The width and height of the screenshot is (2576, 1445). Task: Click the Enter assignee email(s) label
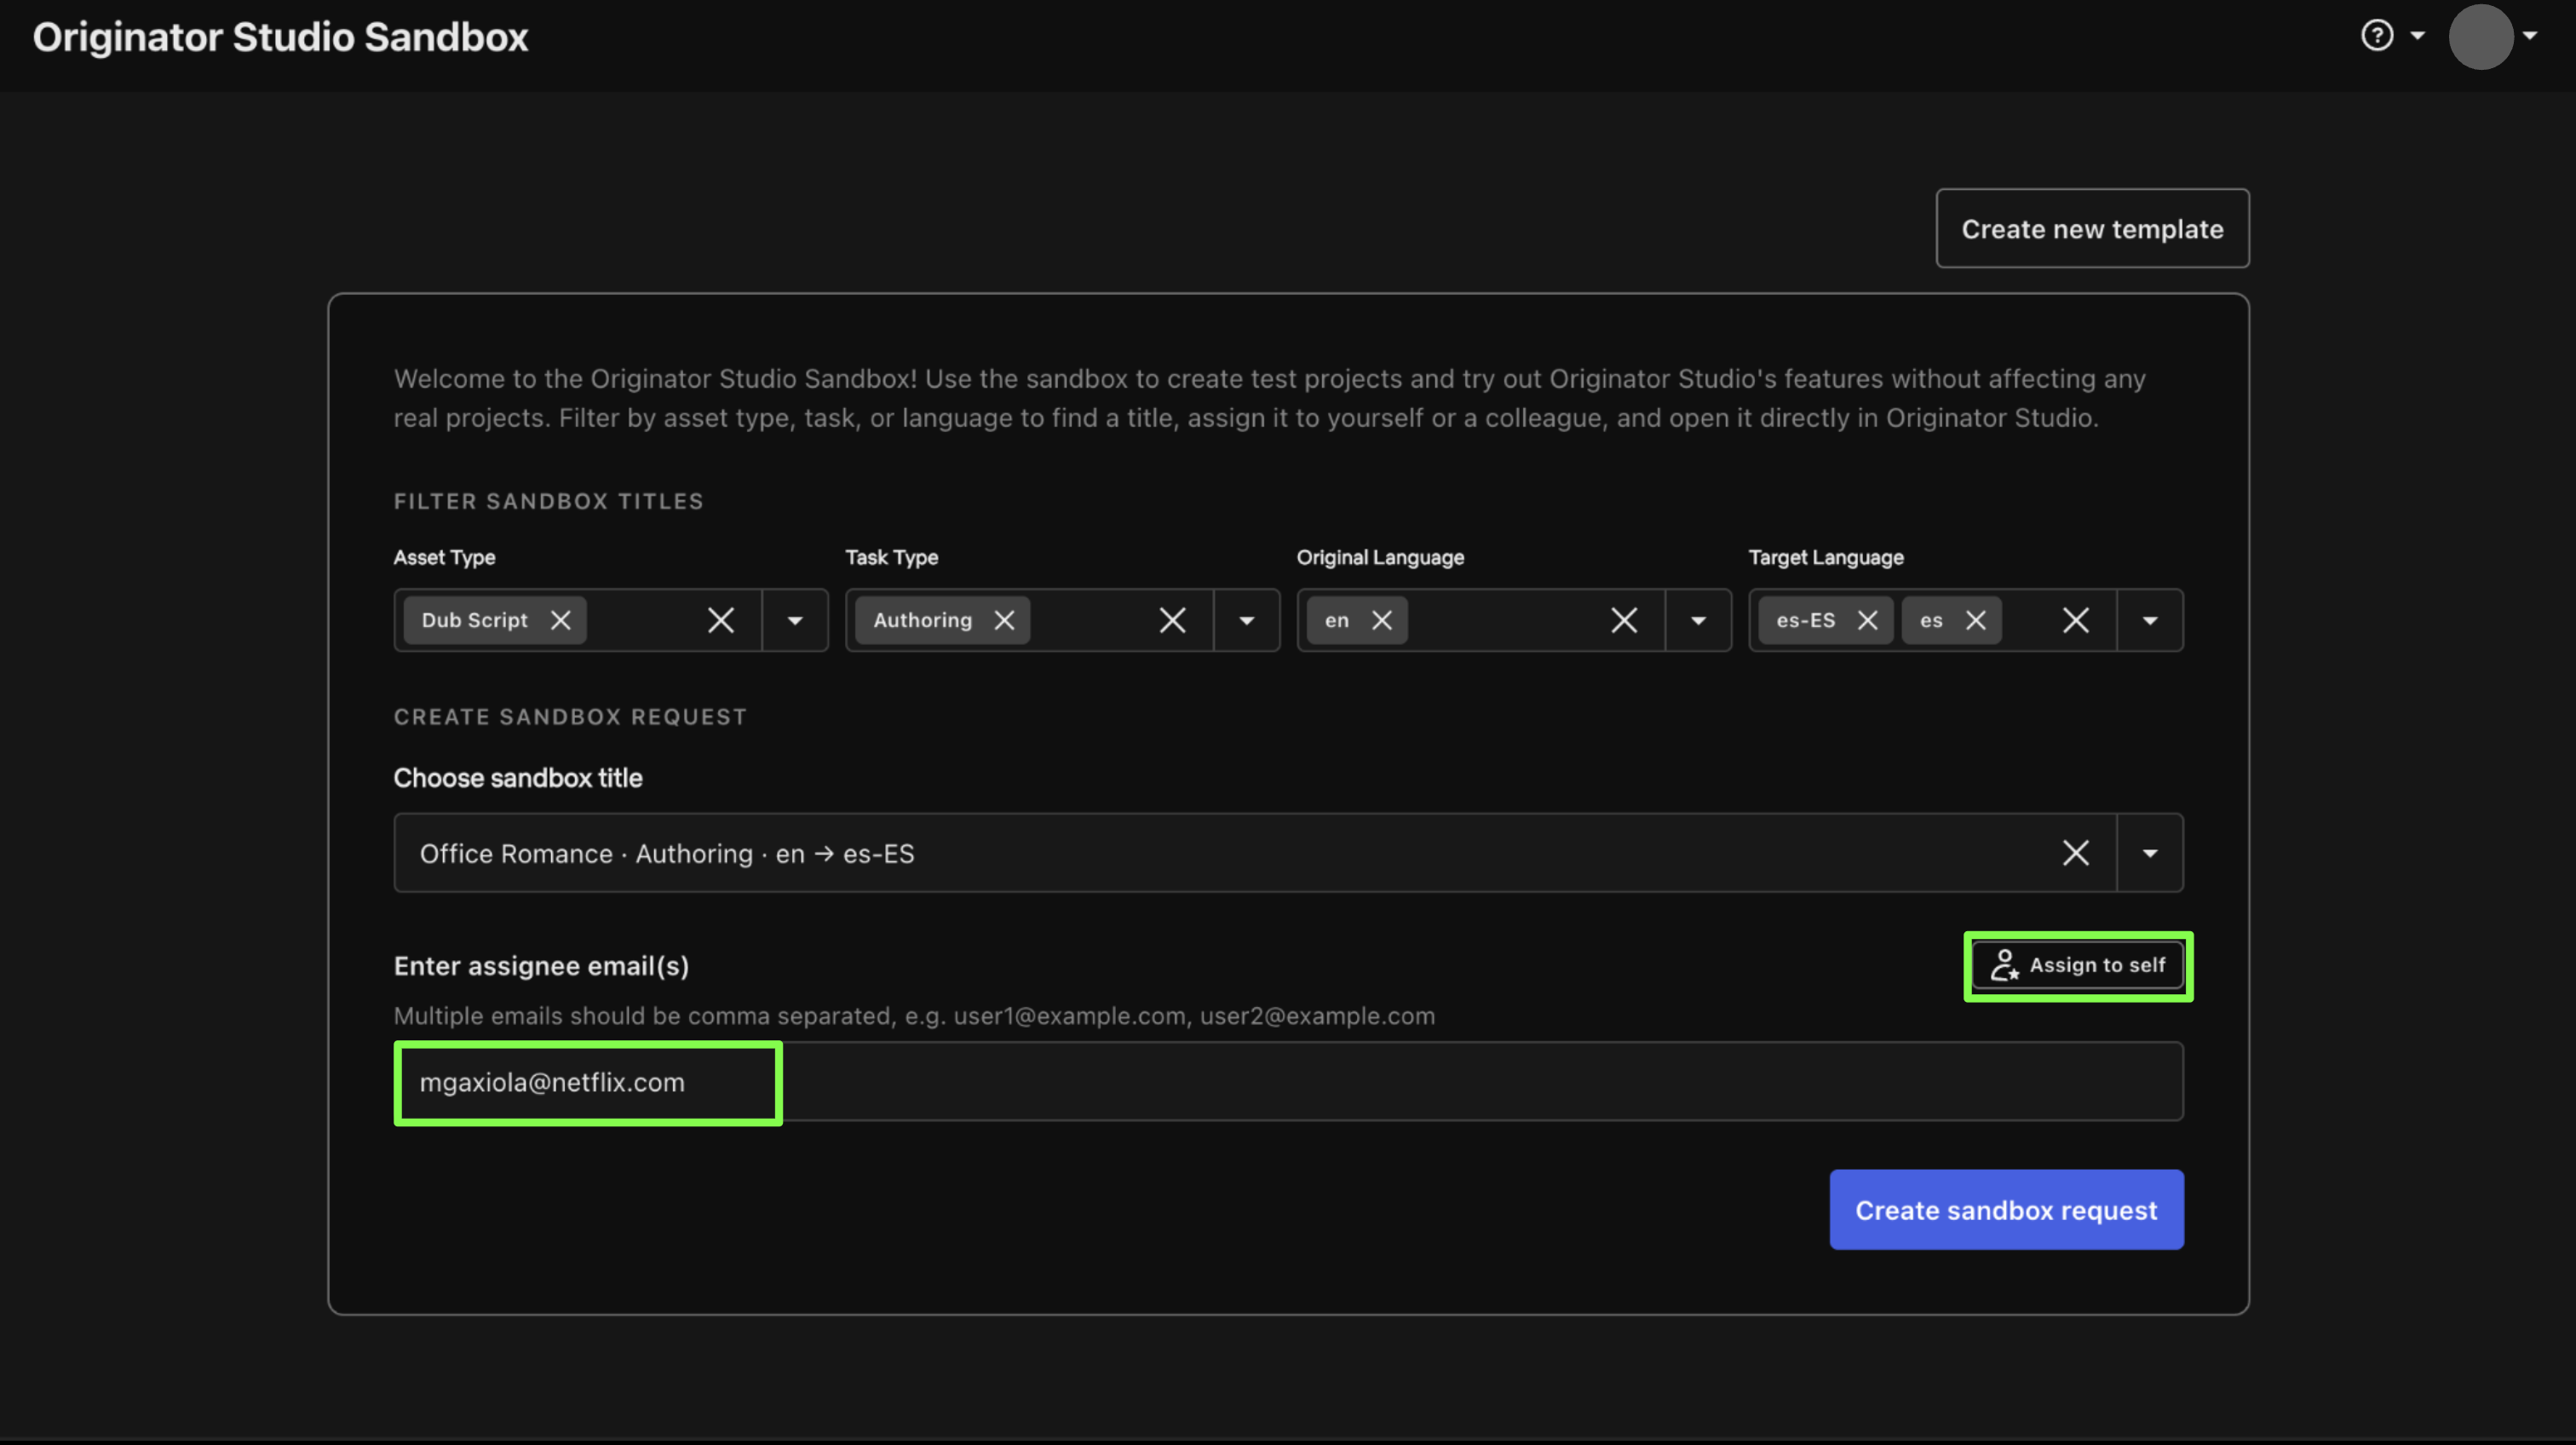point(541,966)
